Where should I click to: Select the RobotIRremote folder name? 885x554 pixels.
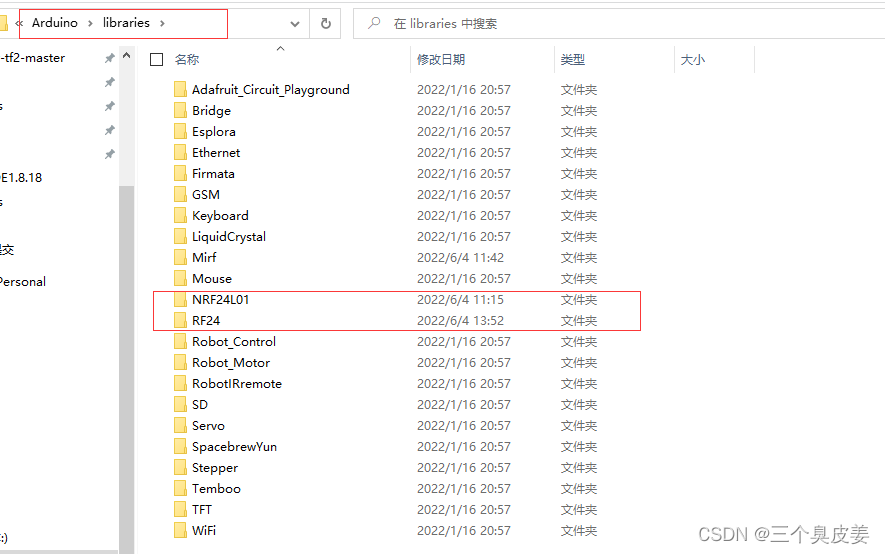[x=237, y=384]
